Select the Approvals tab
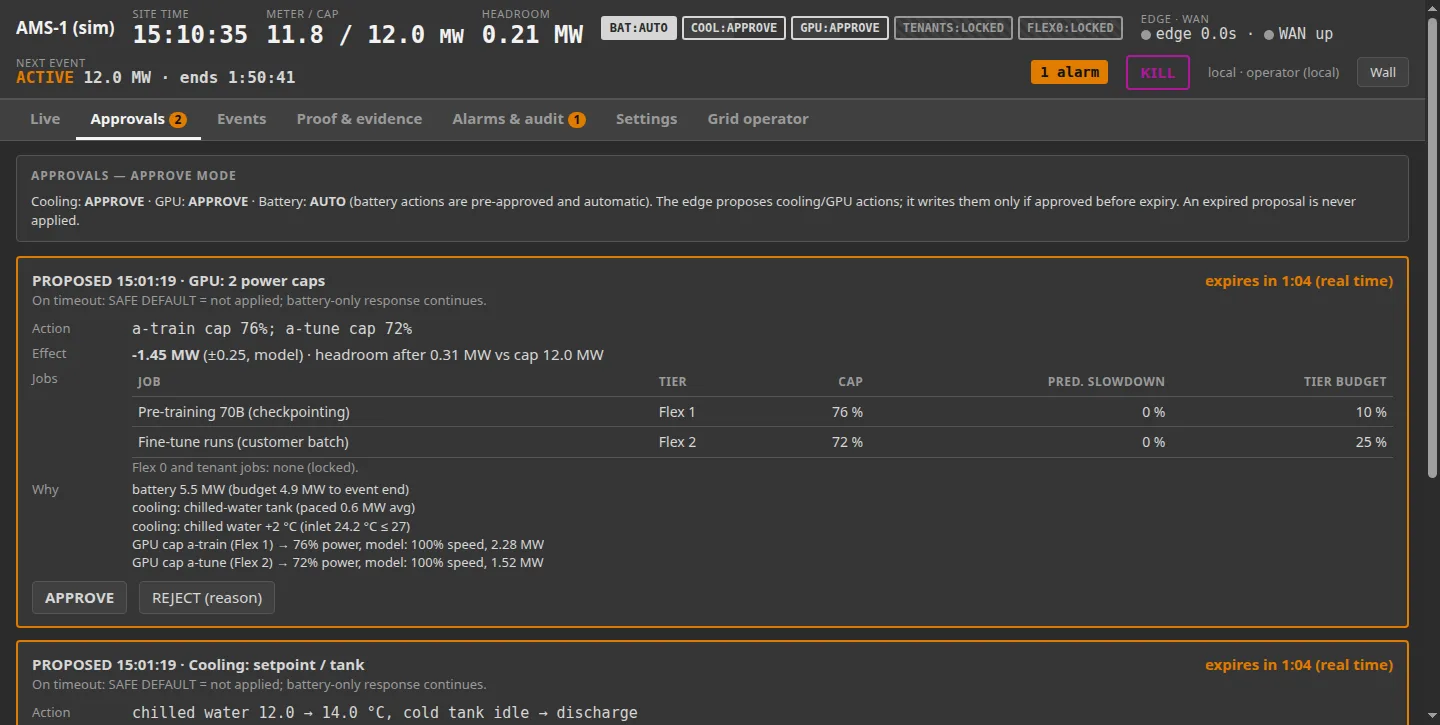This screenshot has width=1440, height=725. (138, 119)
